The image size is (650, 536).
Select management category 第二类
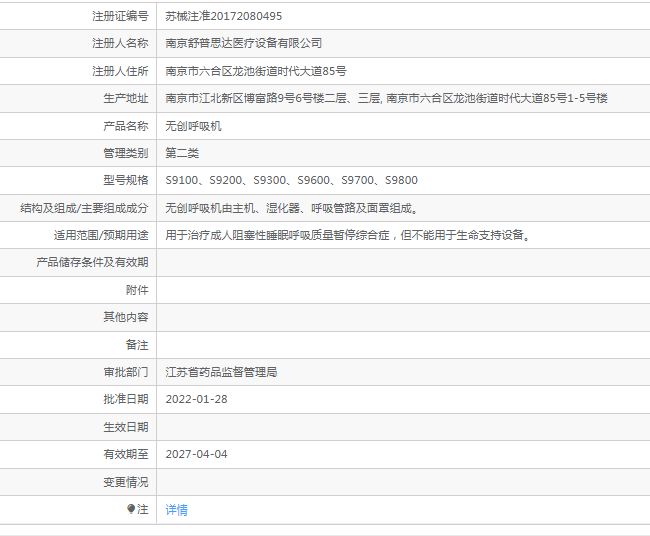click(x=182, y=153)
